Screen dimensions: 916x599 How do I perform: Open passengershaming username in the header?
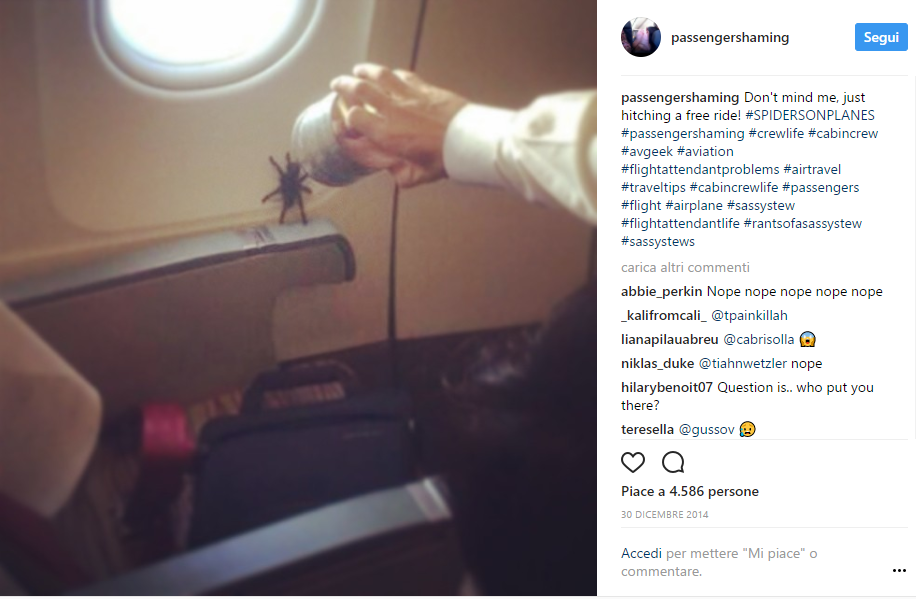pos(730,37)
